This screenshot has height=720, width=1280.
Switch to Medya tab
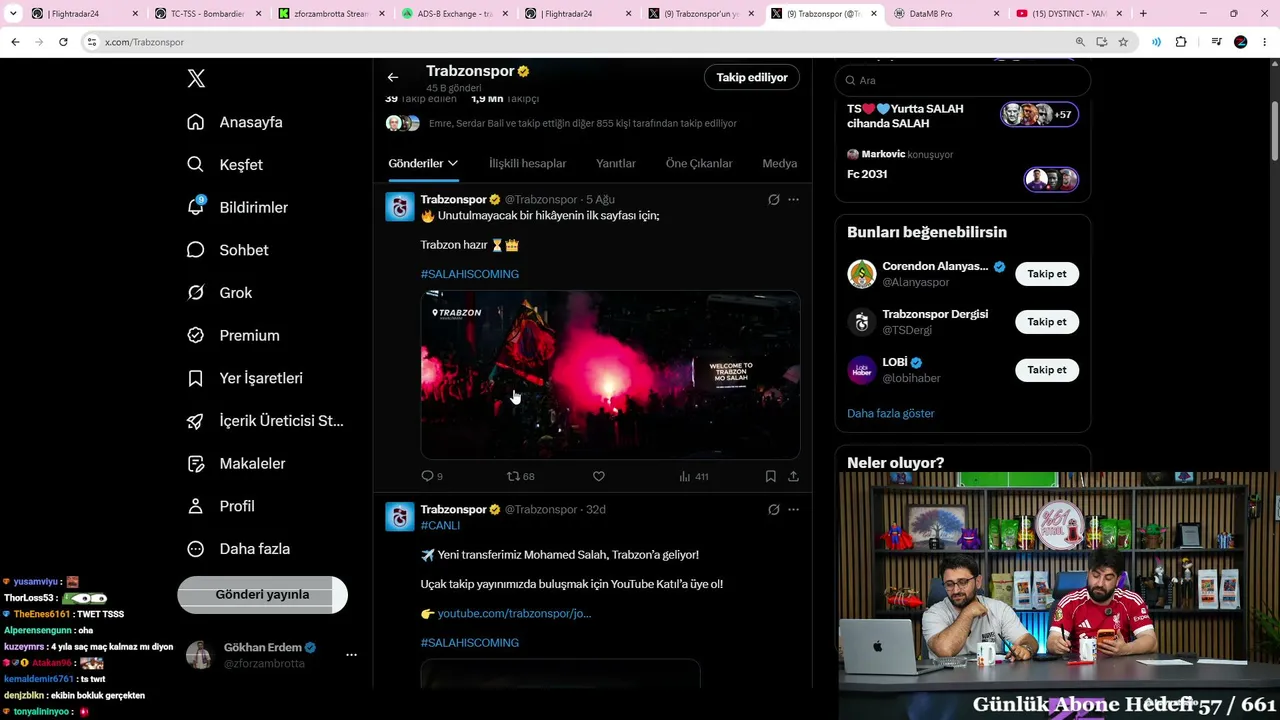[780, 163]
